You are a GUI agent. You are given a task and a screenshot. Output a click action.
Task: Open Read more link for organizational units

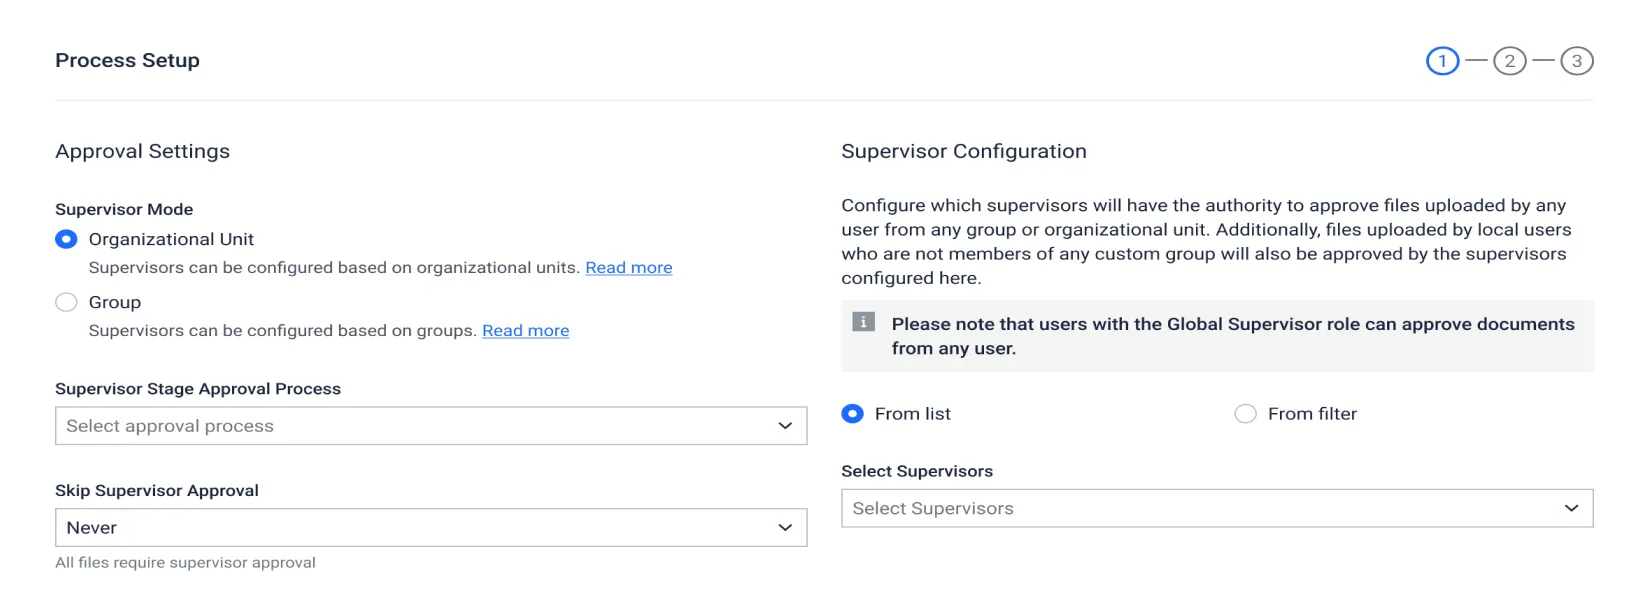click(x=628, y=268)
